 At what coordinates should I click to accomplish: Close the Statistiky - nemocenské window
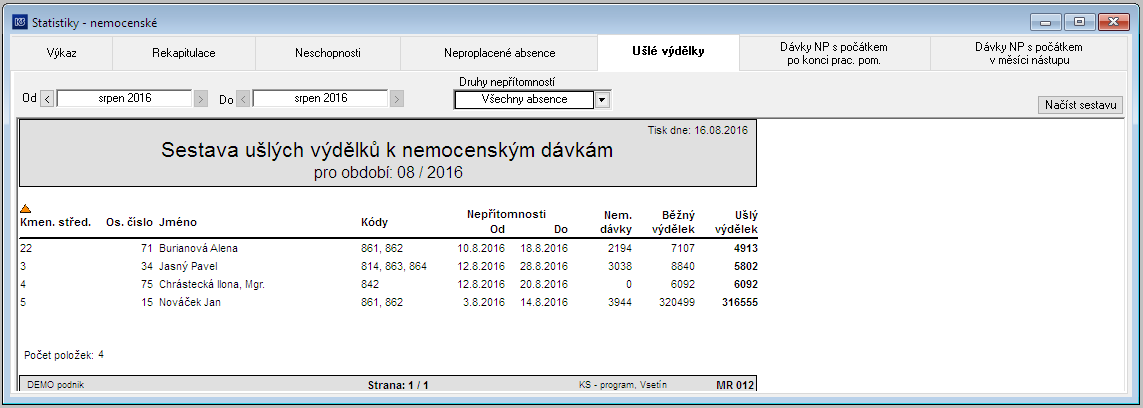1114,23
